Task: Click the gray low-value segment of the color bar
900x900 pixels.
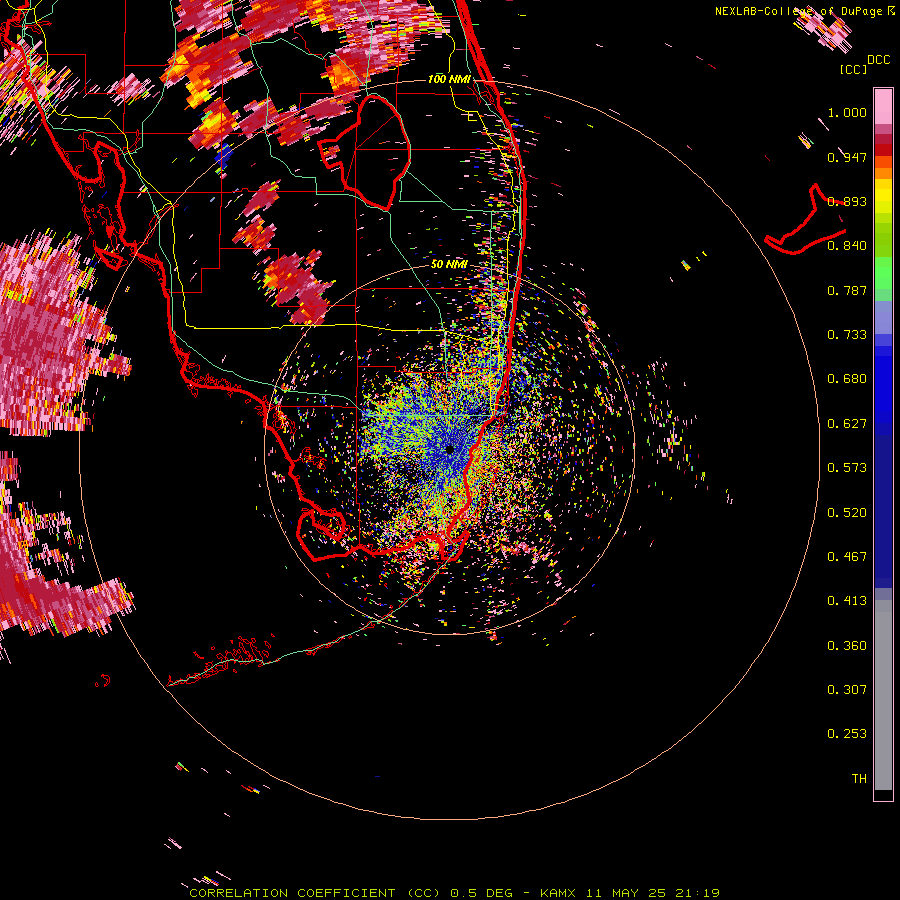Action: pos(883,695)
